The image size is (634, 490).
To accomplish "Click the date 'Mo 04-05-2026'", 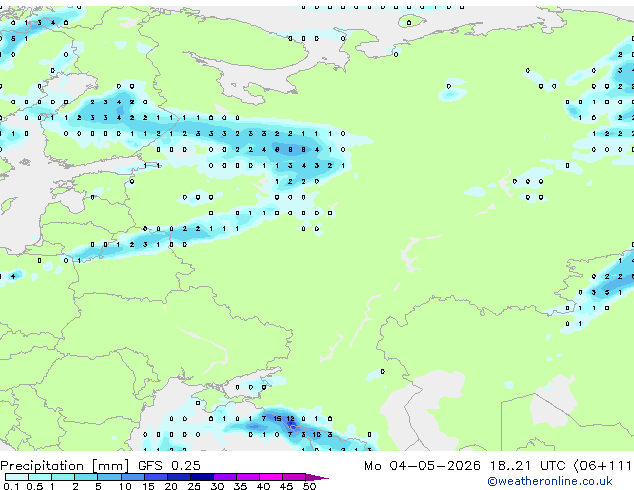I will [422, 466].
